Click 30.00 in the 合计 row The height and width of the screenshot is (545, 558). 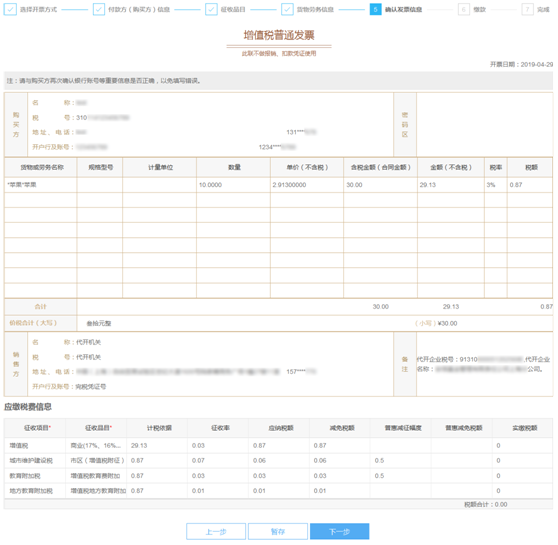coord(380,306)
